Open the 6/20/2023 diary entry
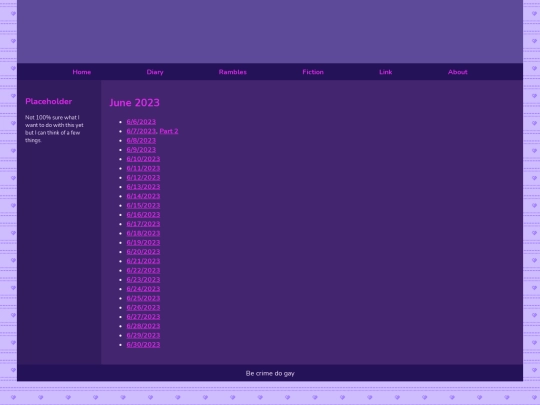 143,252
